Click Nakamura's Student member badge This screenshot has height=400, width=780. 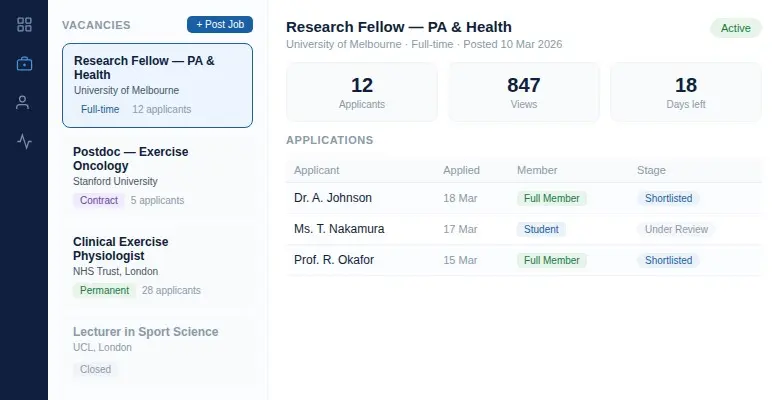click(541, 229)
